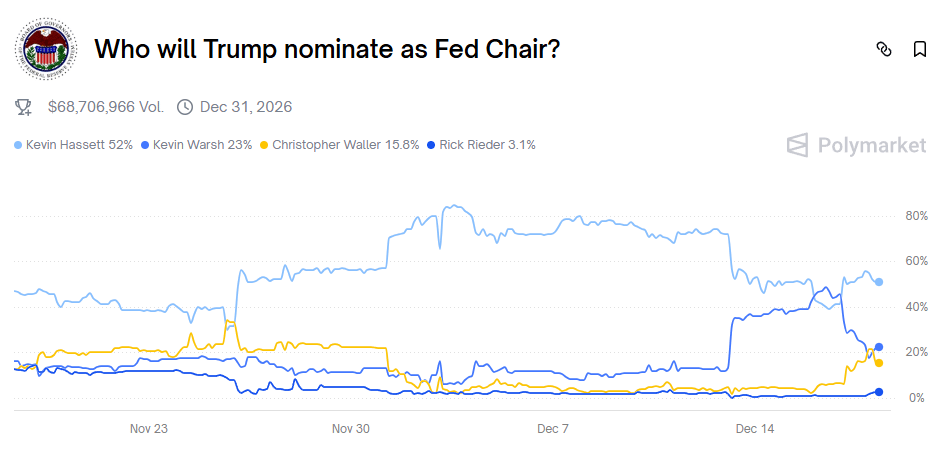950x450 pixels.
Task: Bookmark this market with the bookmark icon
Action: (x=920, y=48)
